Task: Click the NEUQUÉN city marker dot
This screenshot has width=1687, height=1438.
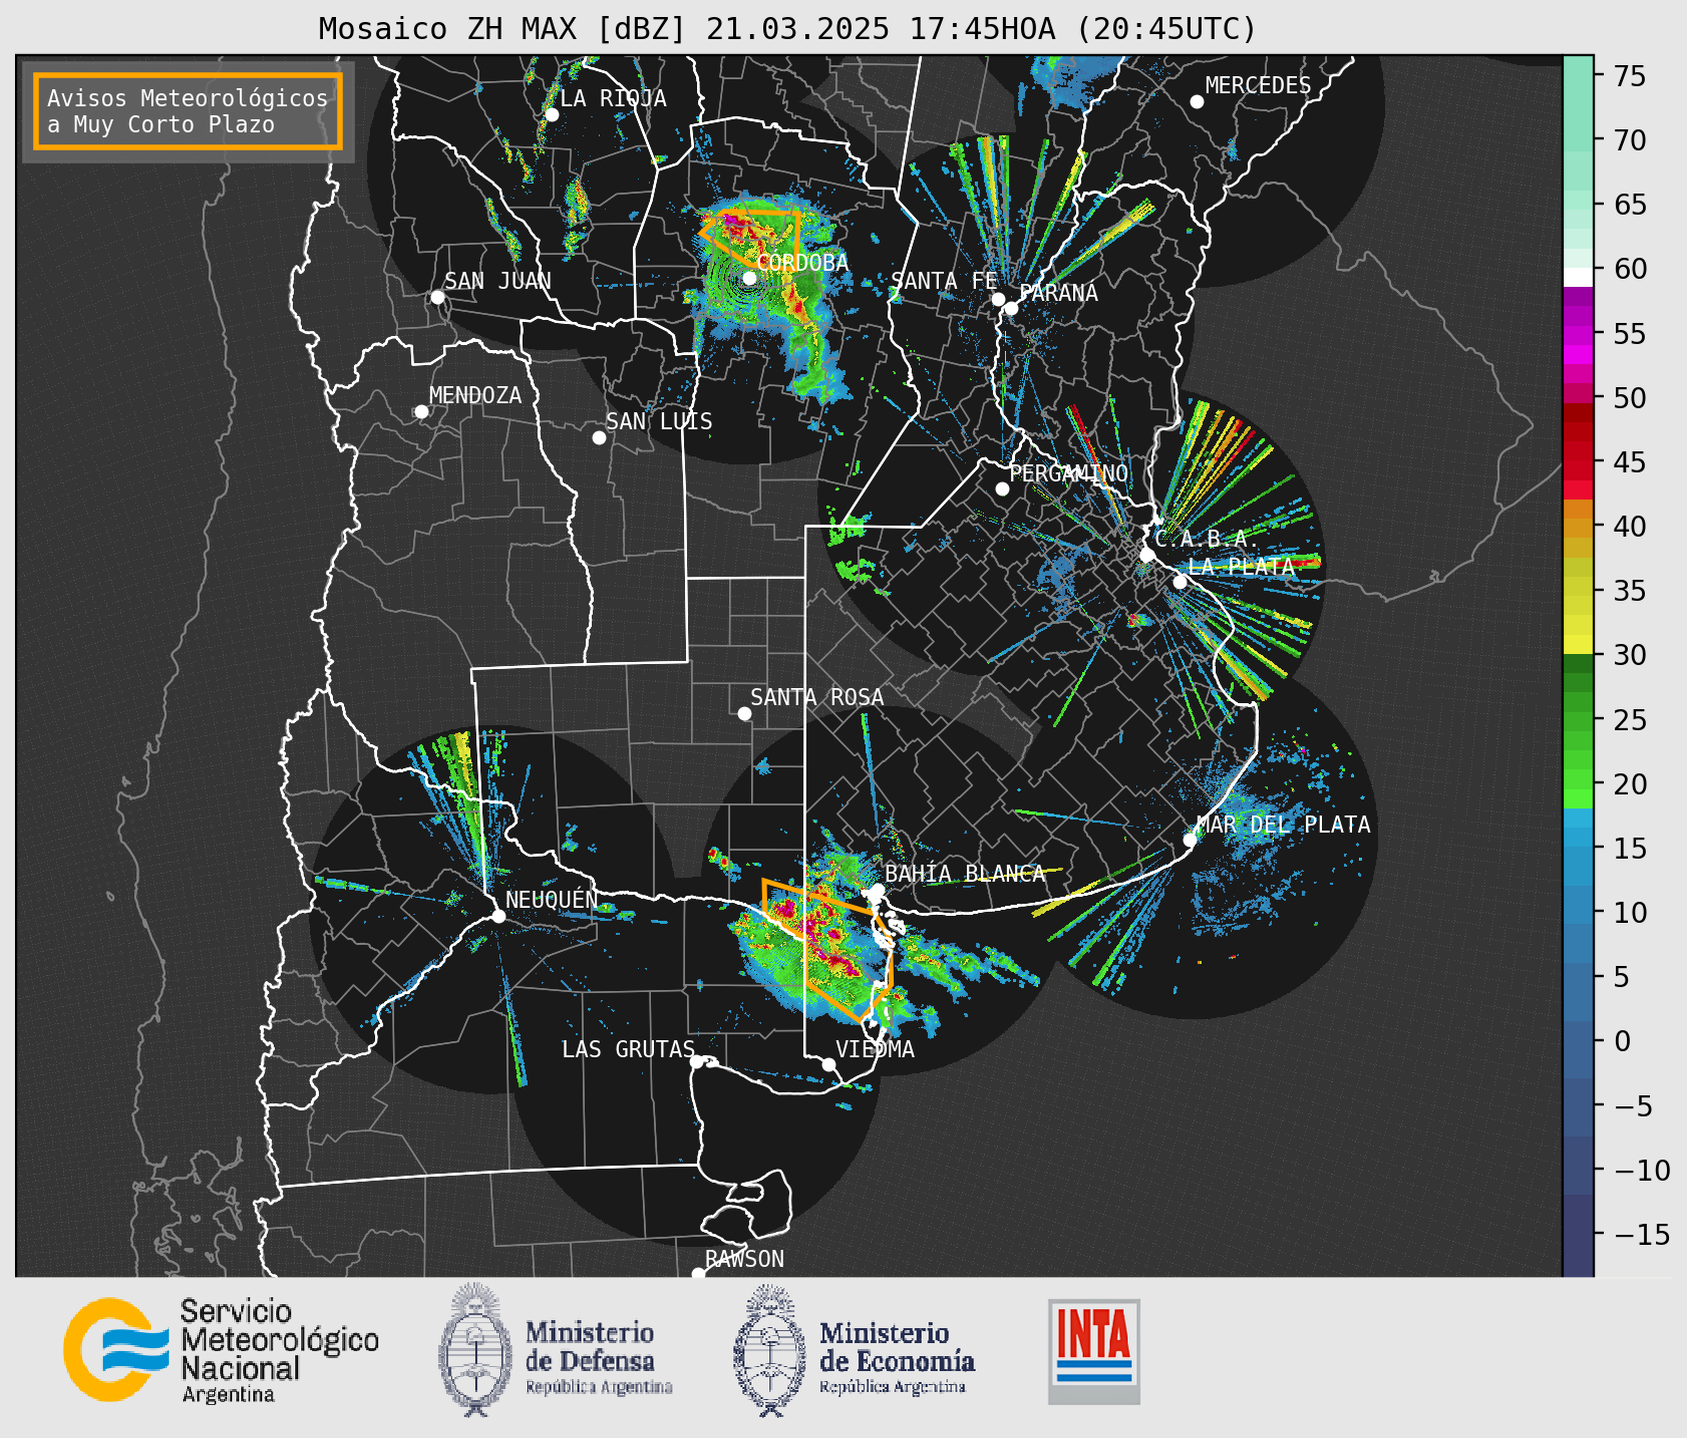Action: 498,916
